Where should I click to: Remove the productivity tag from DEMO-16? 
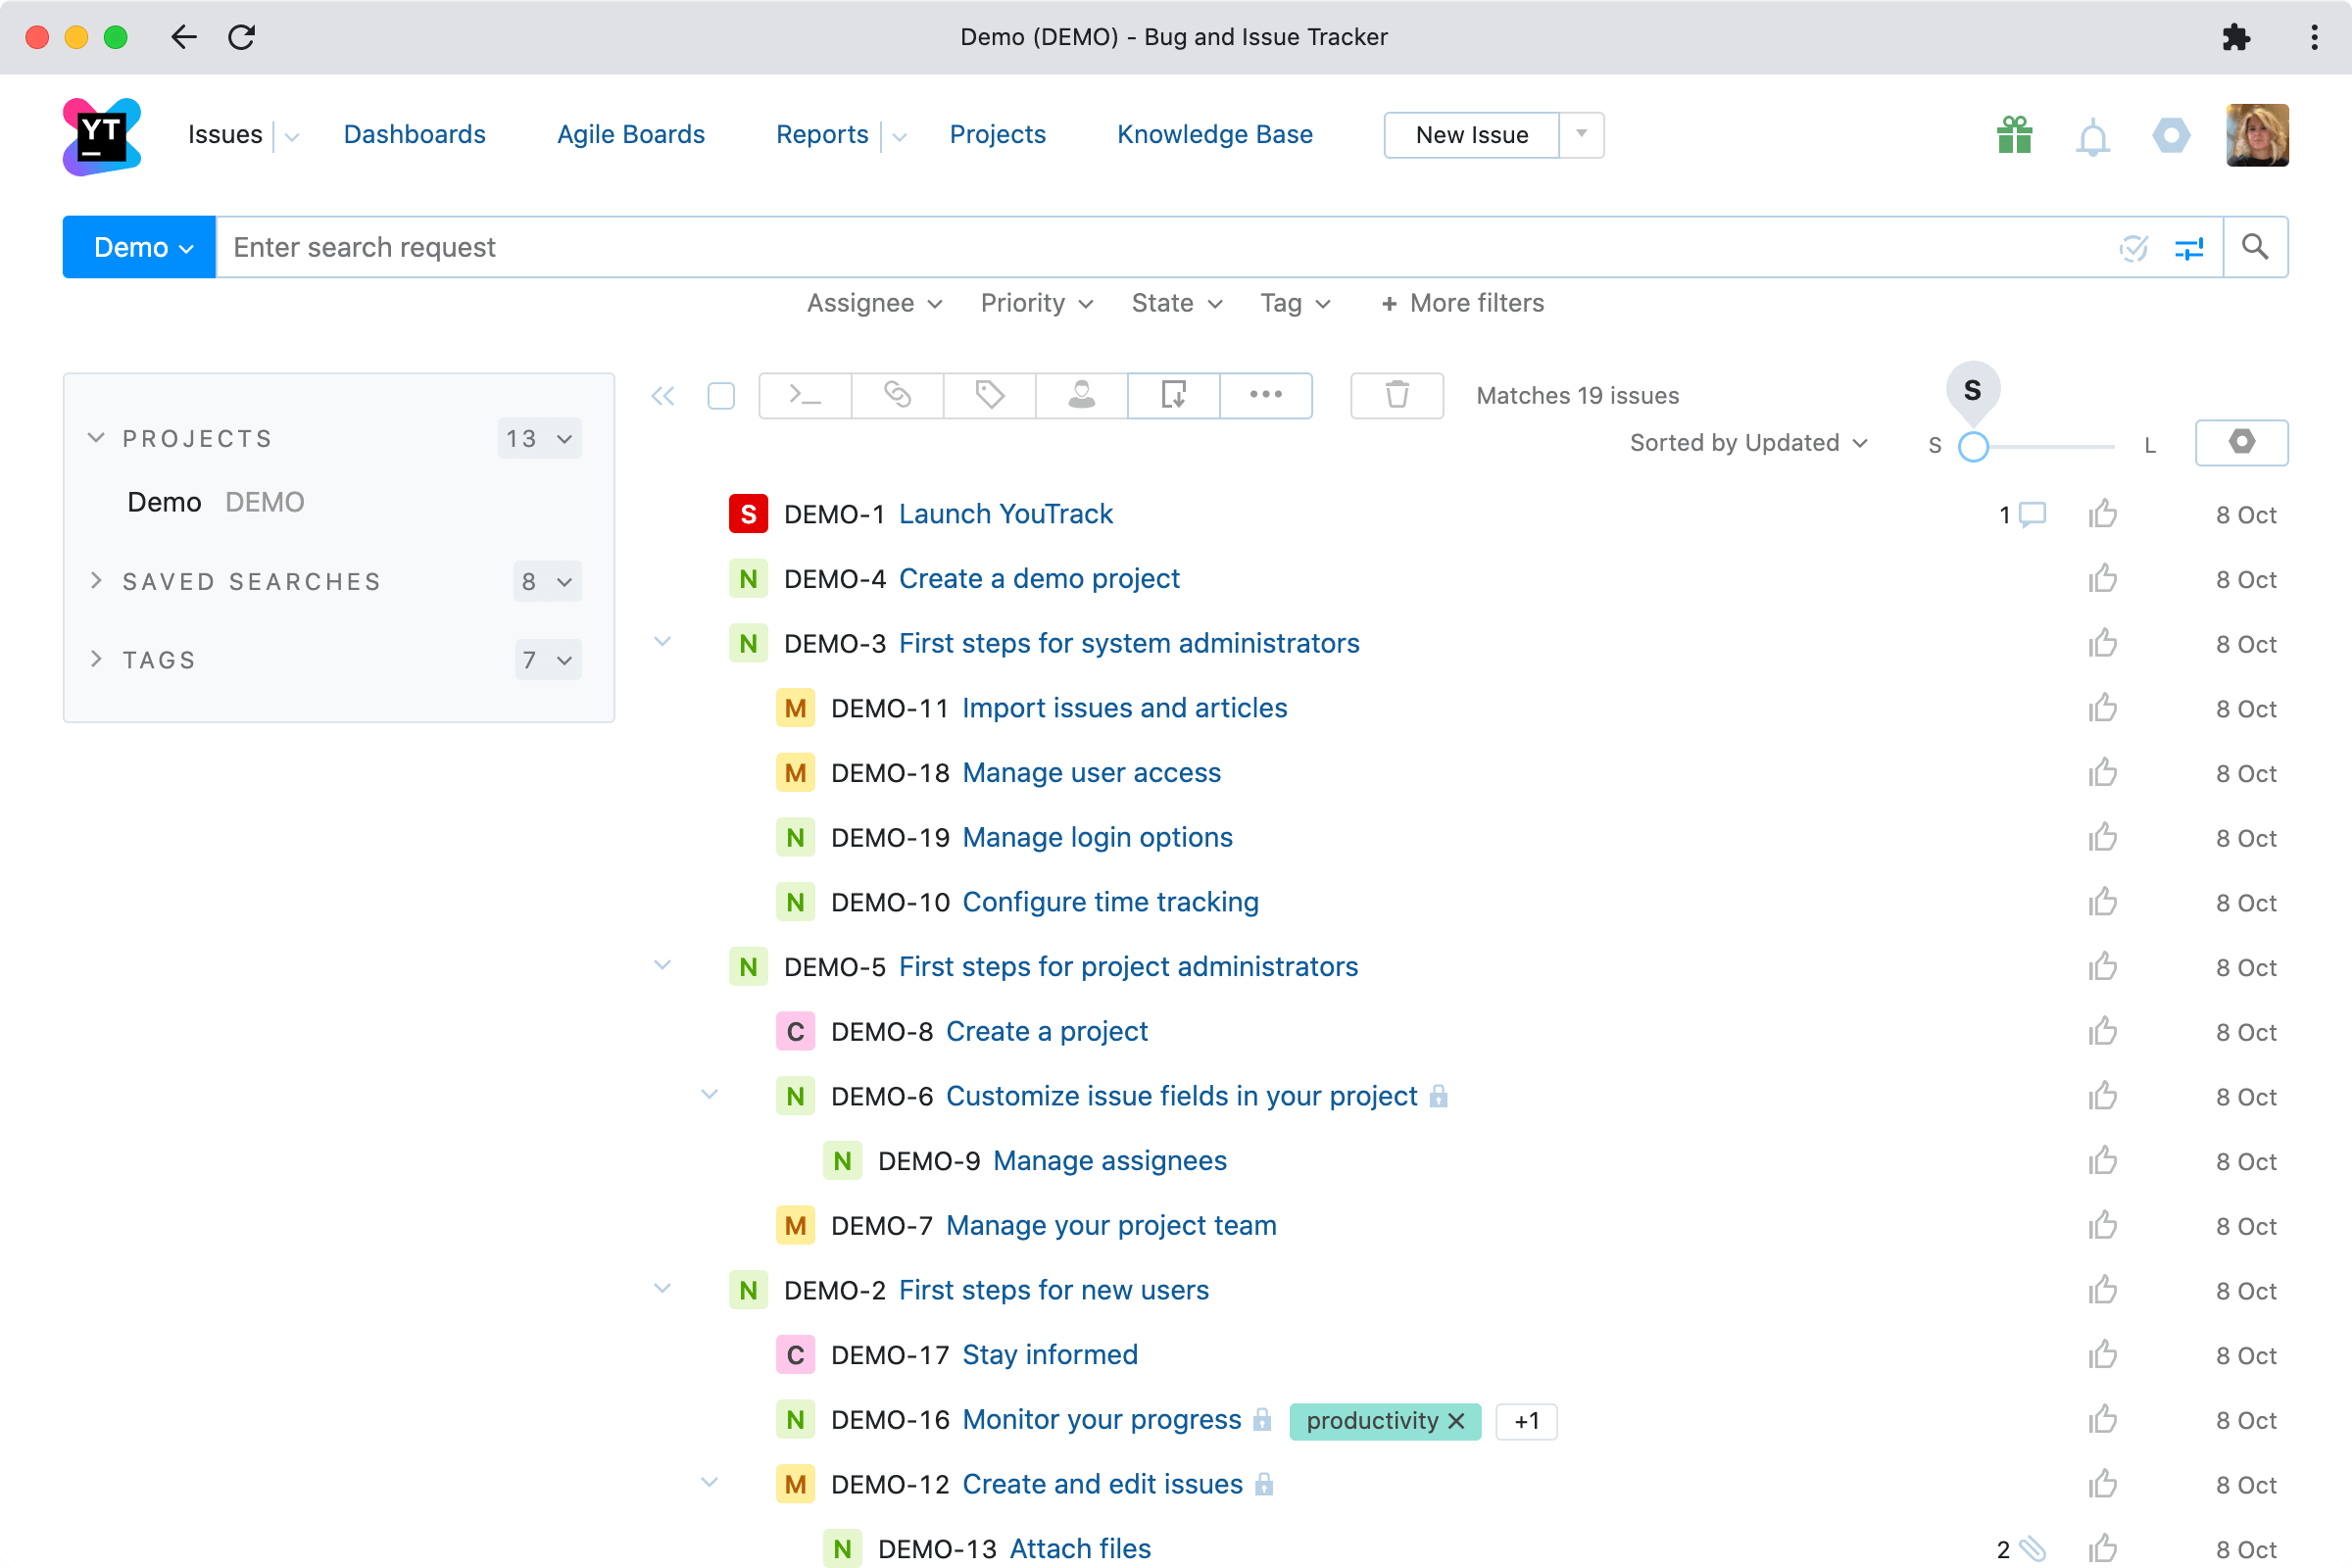pyautogui.click(x=1456, y=1421)
